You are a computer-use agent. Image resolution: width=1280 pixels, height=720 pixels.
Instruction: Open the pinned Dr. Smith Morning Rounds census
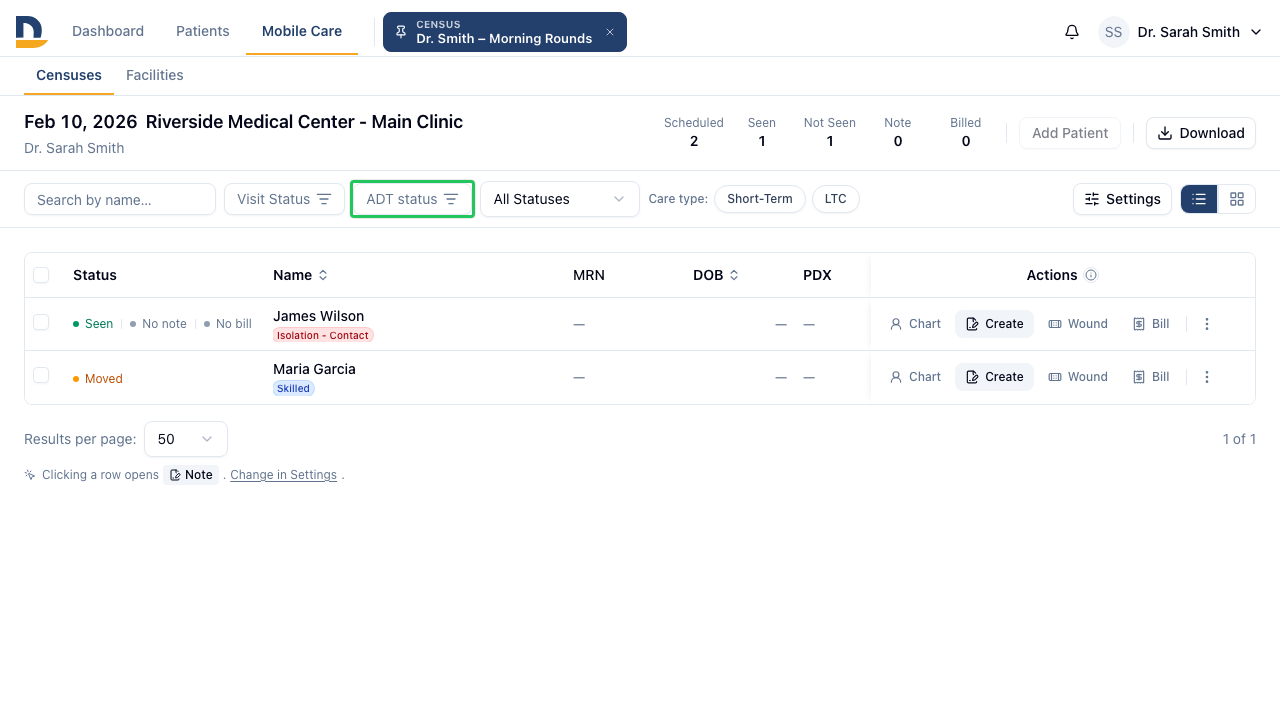point(504,32)
